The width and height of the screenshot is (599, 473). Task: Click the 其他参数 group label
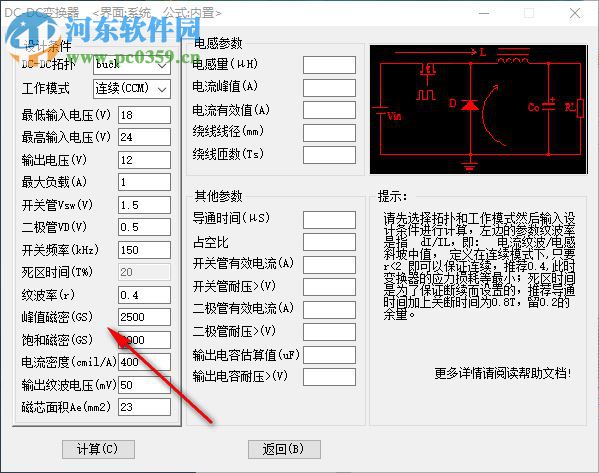tap(218, 196)
